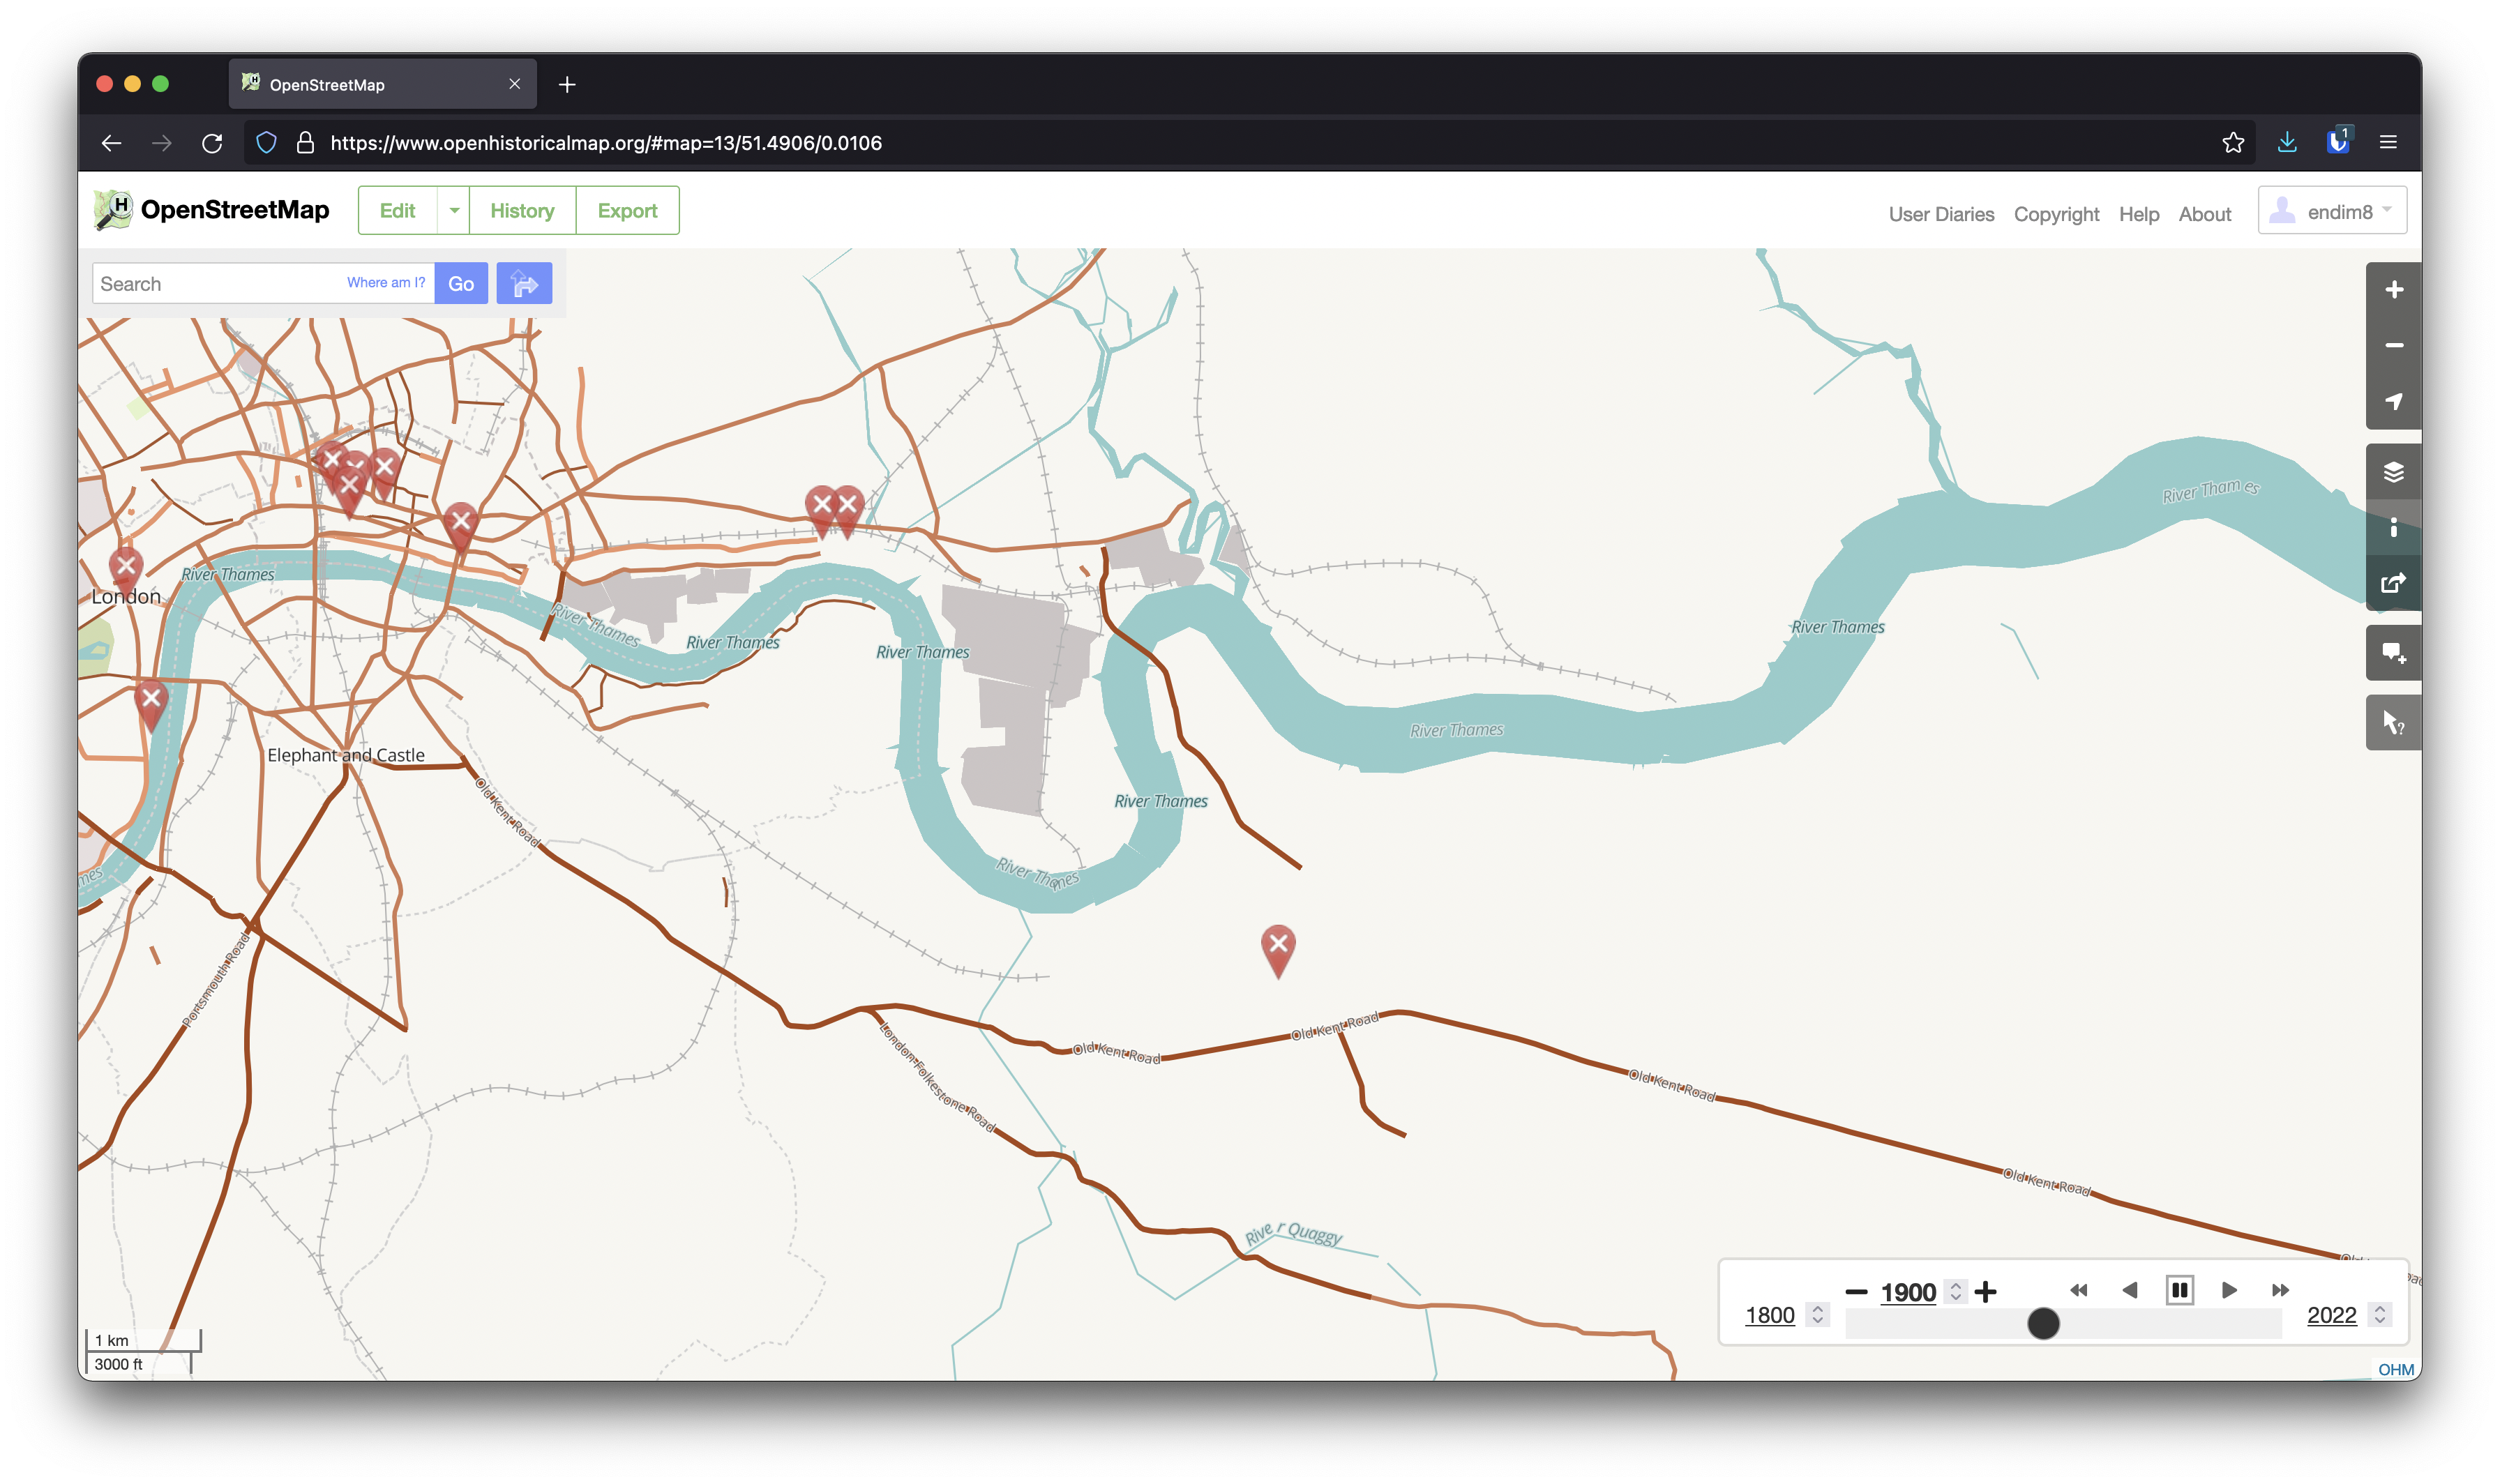Open the Export panel
Image resolution: width=2500 pixels, height=1484 pixels.
(627, 210)
